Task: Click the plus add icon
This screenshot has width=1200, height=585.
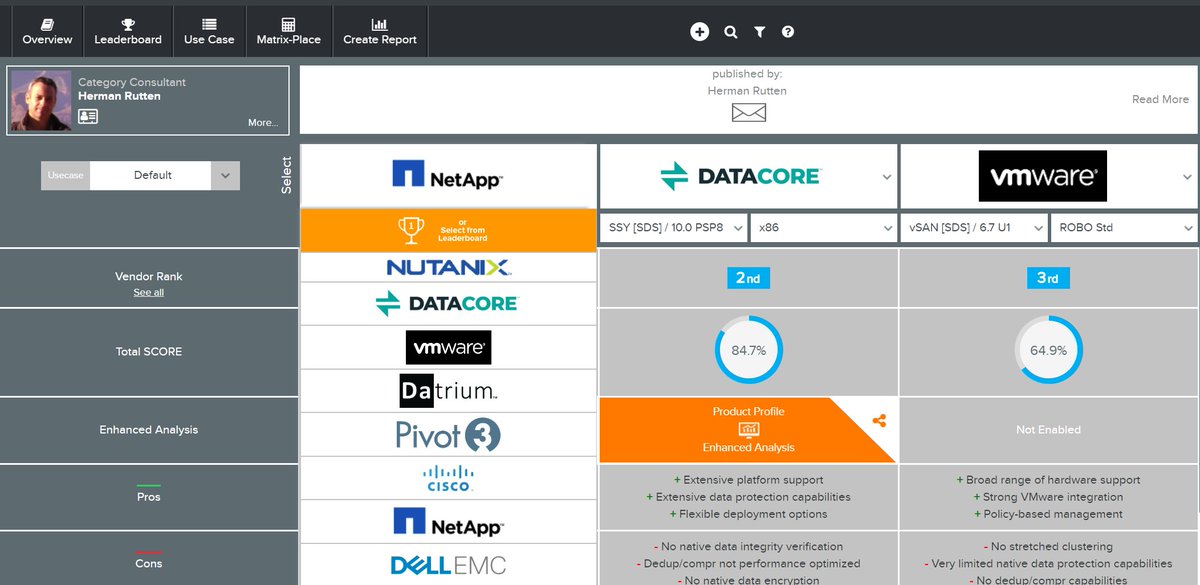Action: [699, 32]
